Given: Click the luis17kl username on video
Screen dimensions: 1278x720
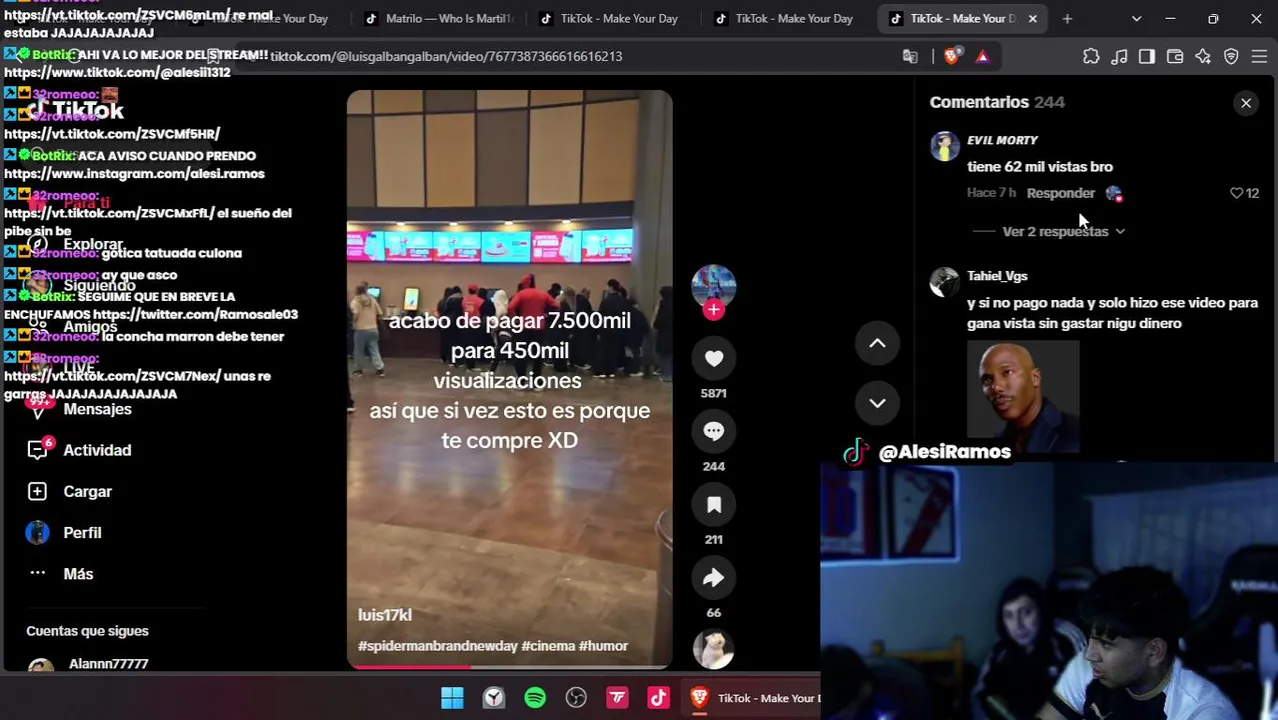Looking at the screenshot, I should click(x=385, y=615).
